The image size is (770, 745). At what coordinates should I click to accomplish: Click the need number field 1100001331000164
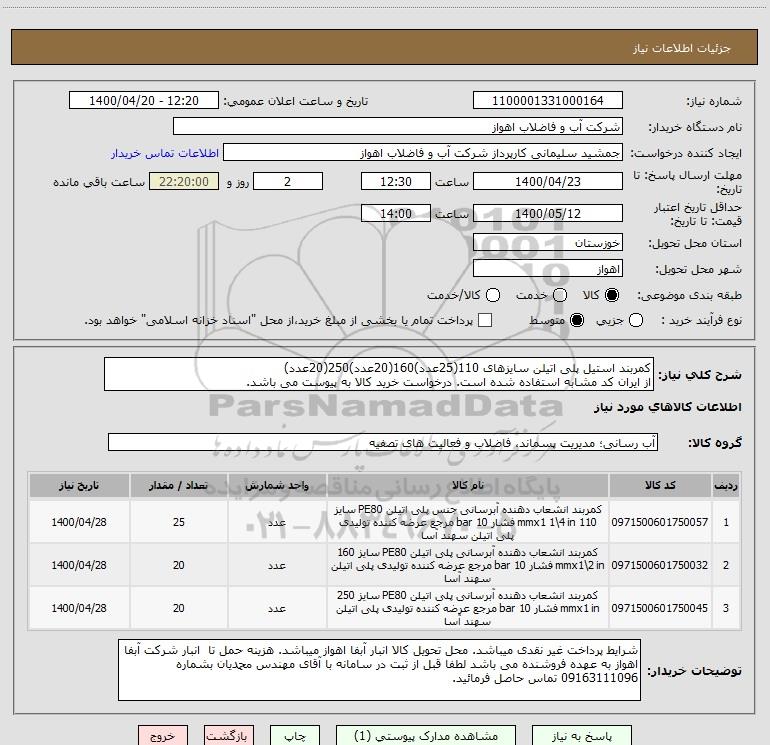point(548,101)
